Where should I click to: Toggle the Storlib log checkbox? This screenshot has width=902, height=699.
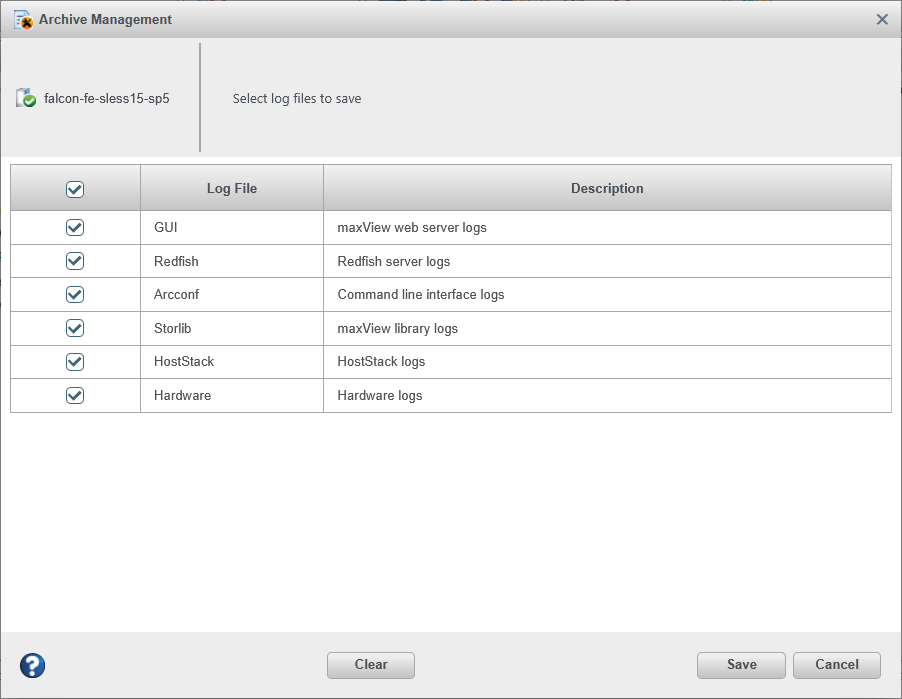point(75,328)
